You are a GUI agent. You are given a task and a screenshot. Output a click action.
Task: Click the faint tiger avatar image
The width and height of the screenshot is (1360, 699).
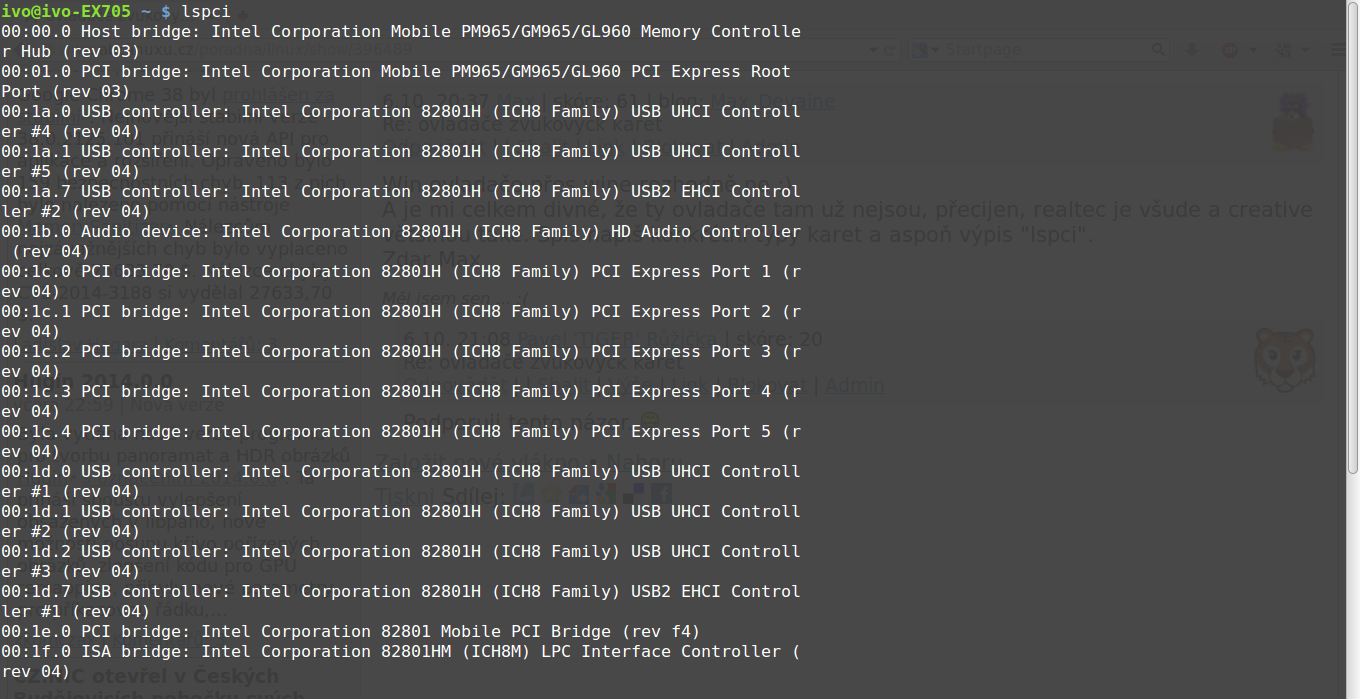[x=1284, y=361]
